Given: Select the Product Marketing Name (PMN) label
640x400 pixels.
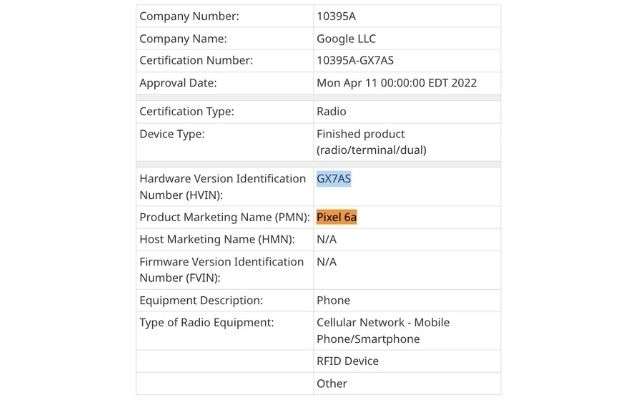Looking at the screenshot, I should tap(224, 217).
